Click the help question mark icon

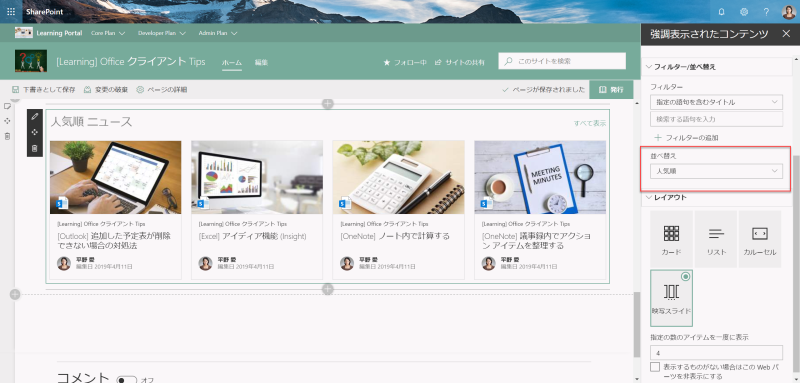766,12
